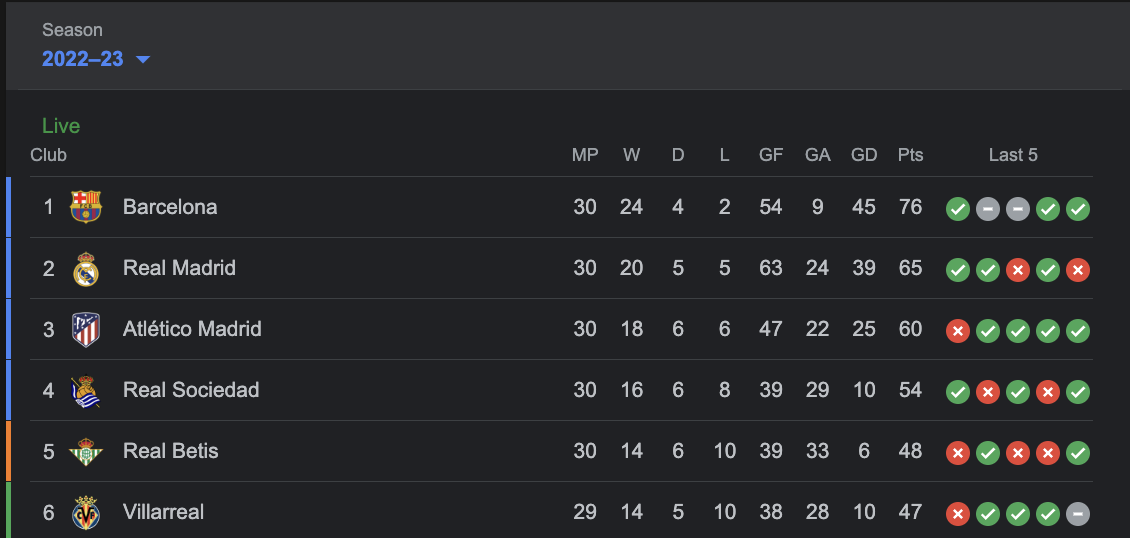1130x538 pixels.
Task: Click the Real Sociedad crest icon
Action: [86, 391]
